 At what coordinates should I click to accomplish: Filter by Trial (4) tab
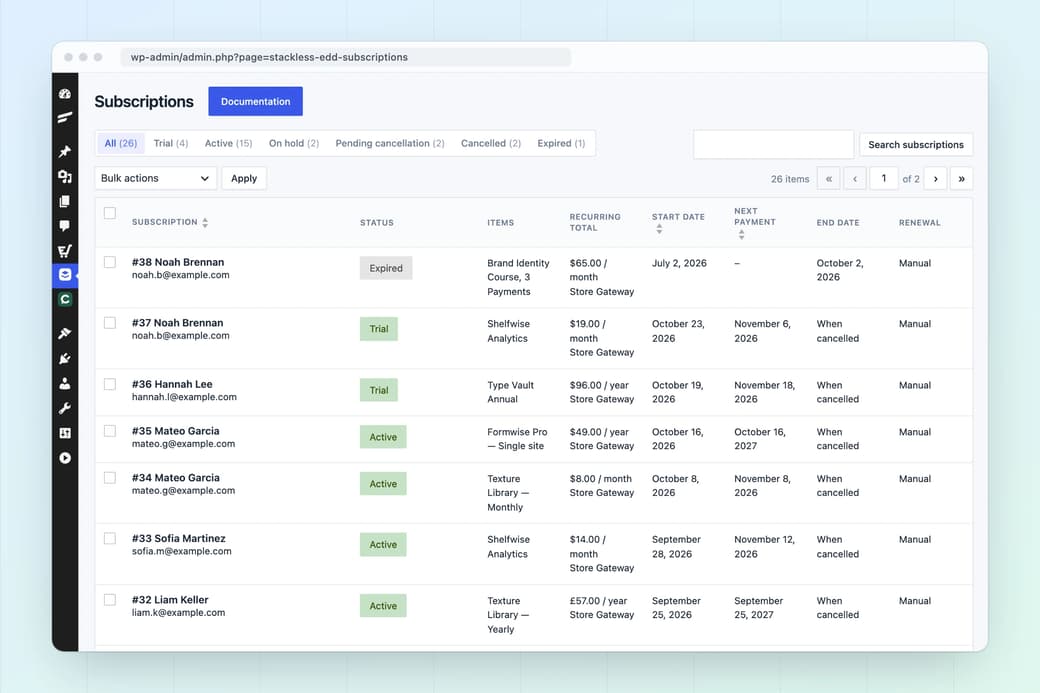pos(171,143)
